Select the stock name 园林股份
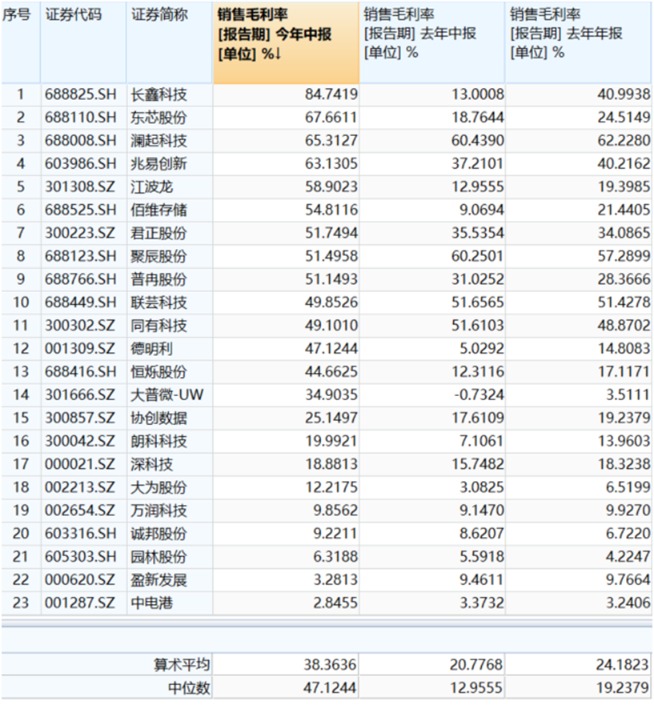Viewport: 654px width, 705px height. (x=159, y=557)
